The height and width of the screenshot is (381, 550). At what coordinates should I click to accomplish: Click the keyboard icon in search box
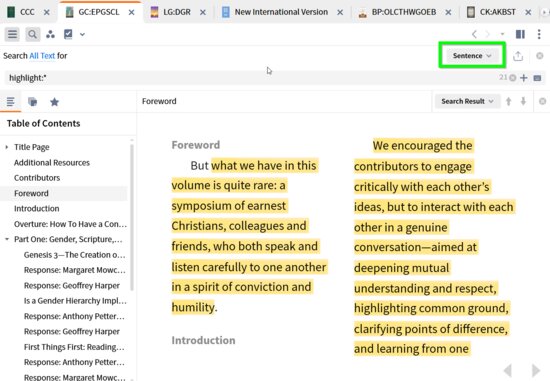[x=537, y=78]
